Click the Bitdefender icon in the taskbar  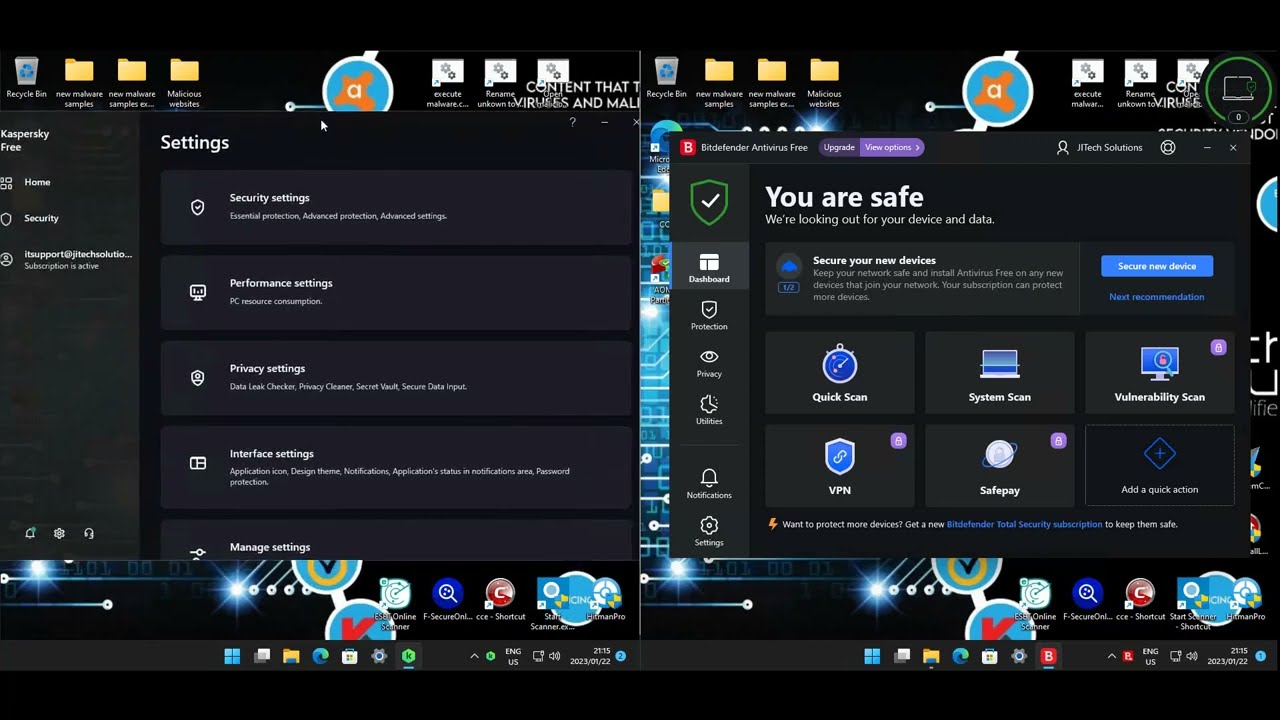coord(1048,656)
